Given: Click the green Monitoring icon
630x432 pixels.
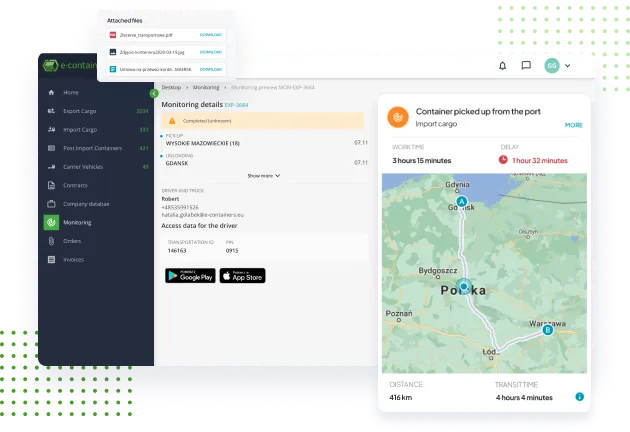Looking at the screenshot, I should coord(51,222).
